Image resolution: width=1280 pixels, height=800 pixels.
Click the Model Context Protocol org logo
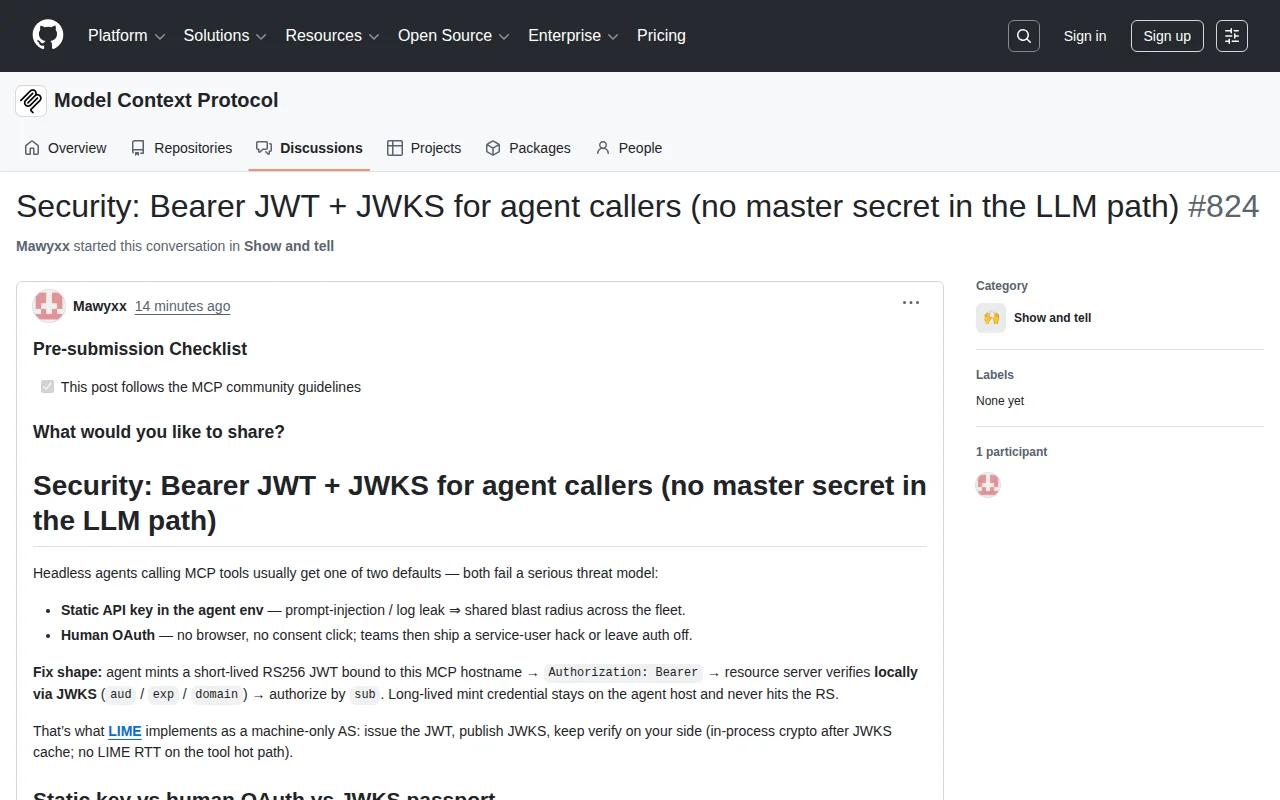[x=31, y=101]
